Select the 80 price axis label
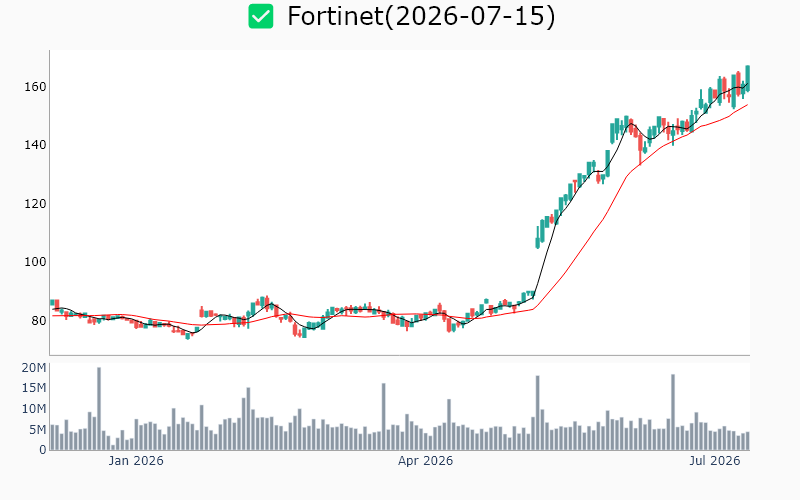This screenshot has height=500, width=800. tap(39, 320)
